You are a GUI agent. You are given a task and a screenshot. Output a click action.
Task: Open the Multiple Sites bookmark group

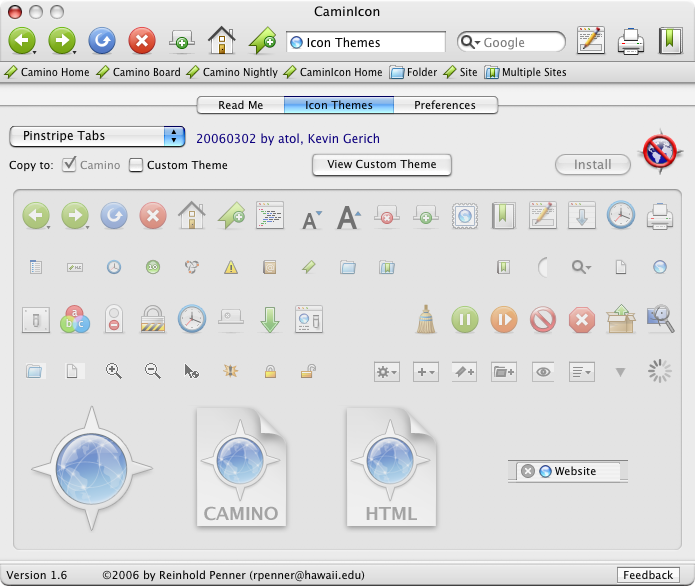(525, 72)
